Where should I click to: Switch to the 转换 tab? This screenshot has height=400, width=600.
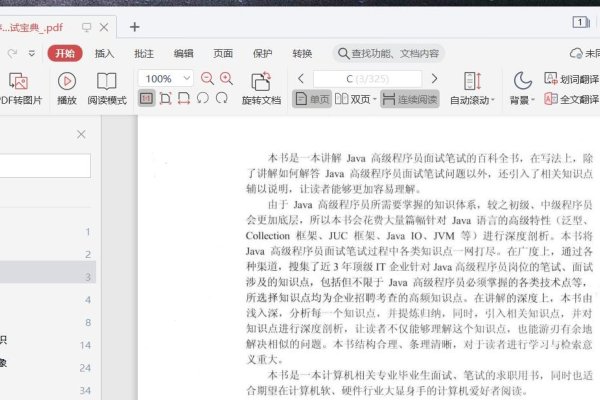(302, 53)
